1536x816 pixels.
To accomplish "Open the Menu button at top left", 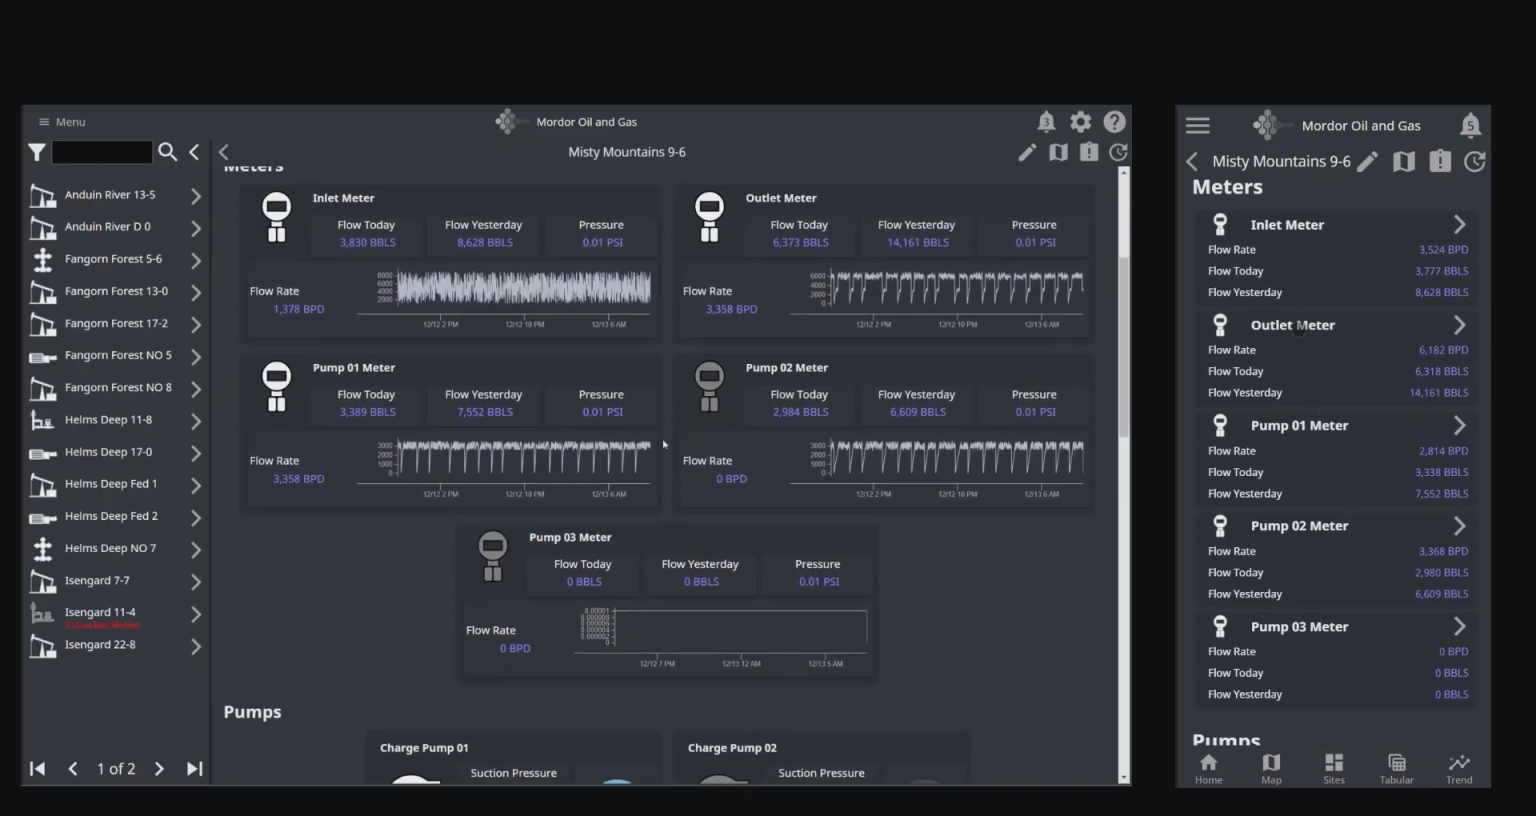I will 62,122.
